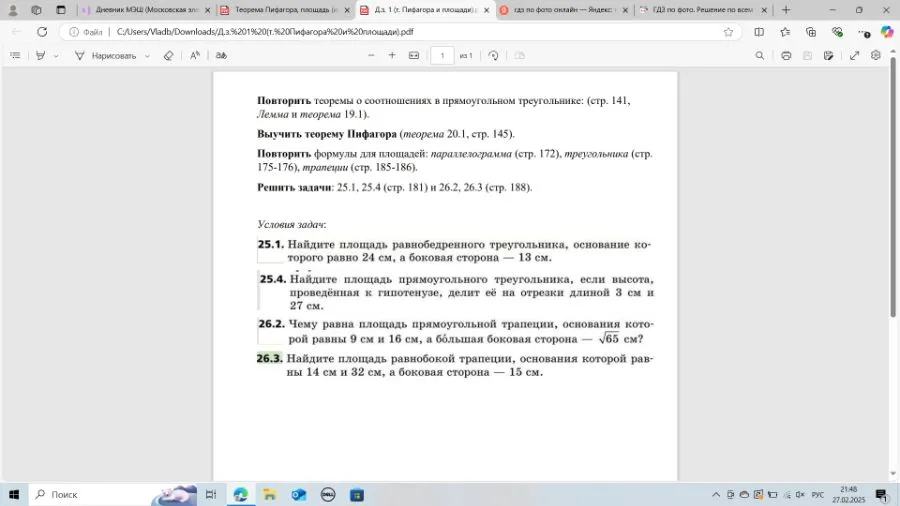Open browser essentials heart icon
This screenshot has height=506, width=900.
point(837,32)
